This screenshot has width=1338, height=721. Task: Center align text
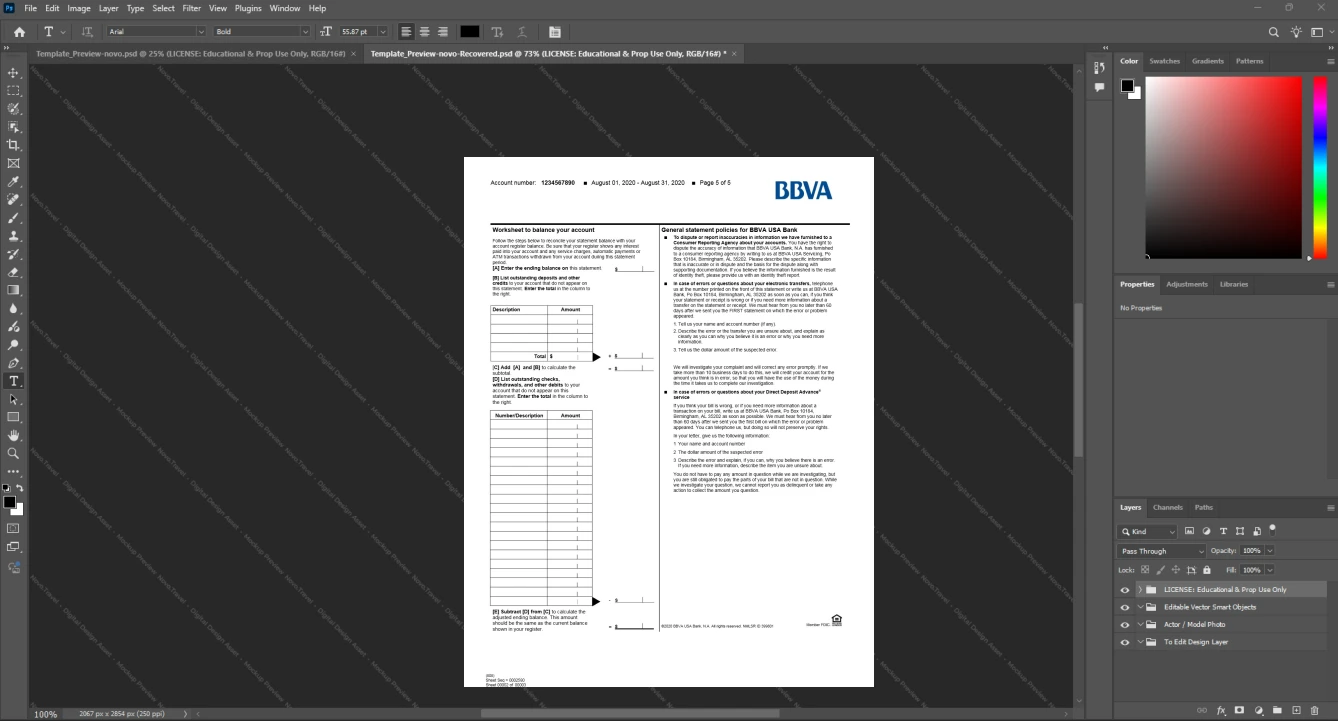tap(424, 32)
